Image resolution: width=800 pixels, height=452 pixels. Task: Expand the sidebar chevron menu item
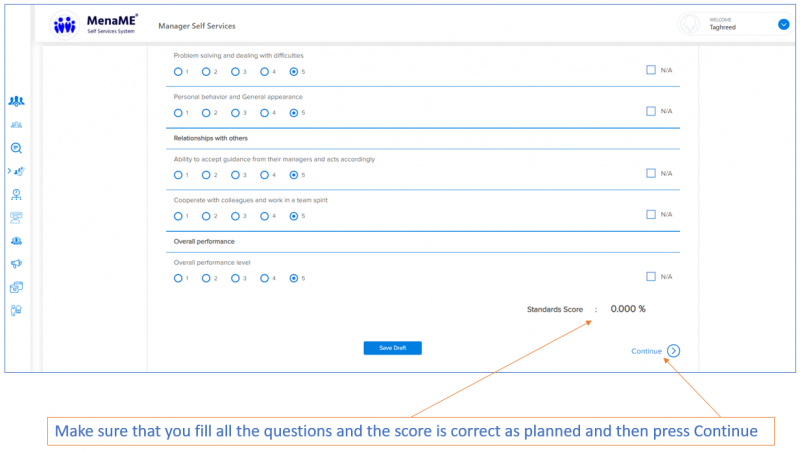click(x=9, y=171)
